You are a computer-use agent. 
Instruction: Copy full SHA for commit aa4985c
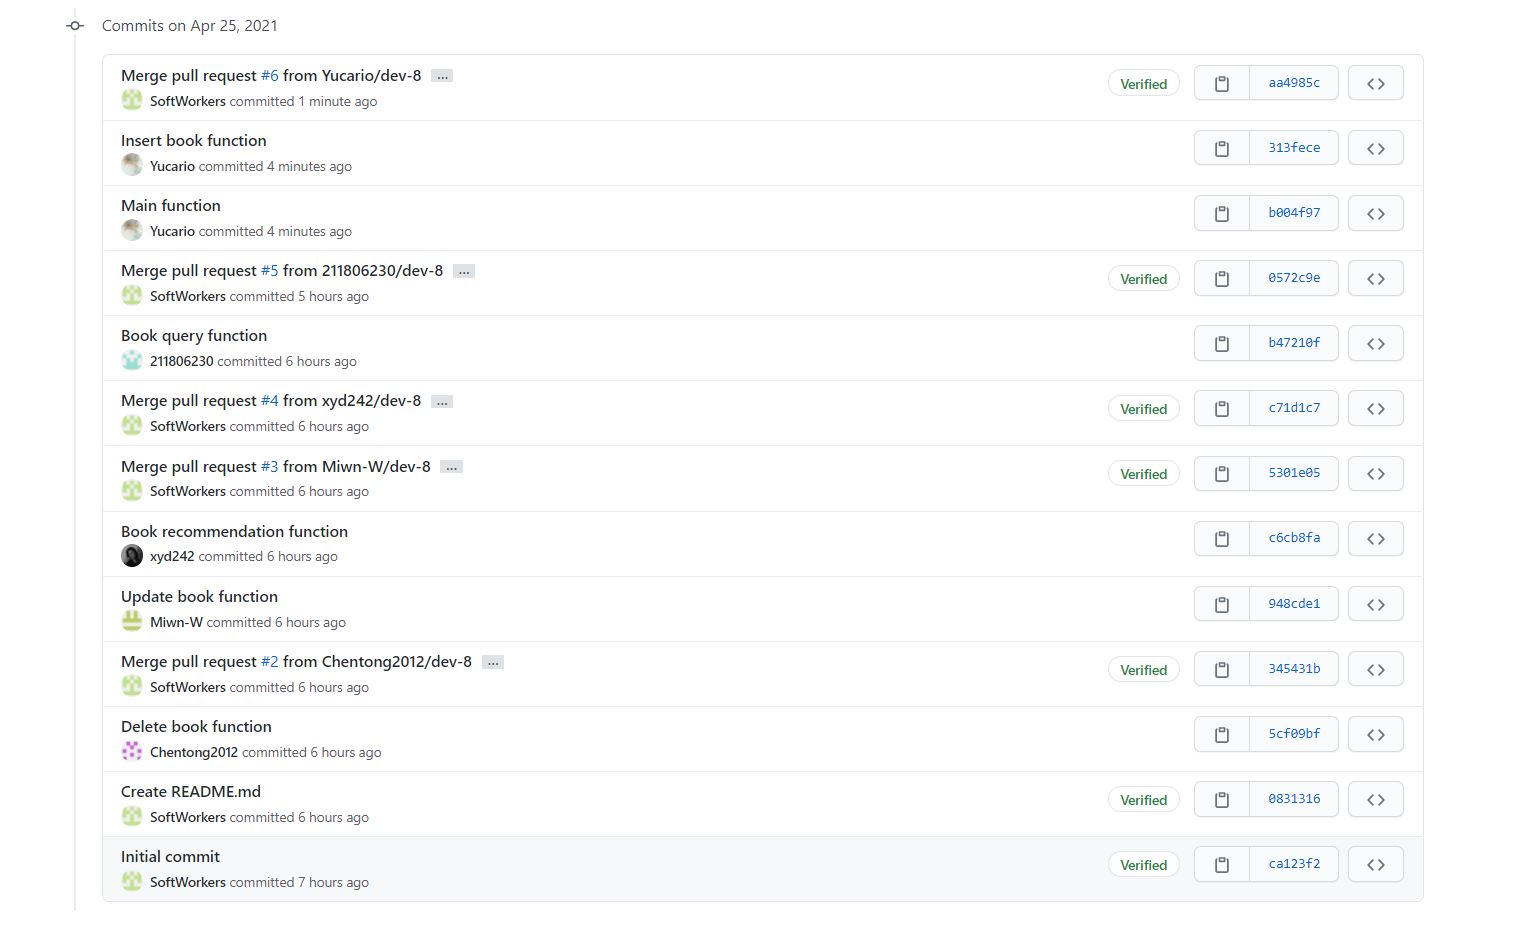pyautogui.click(x=1221, y=84)
